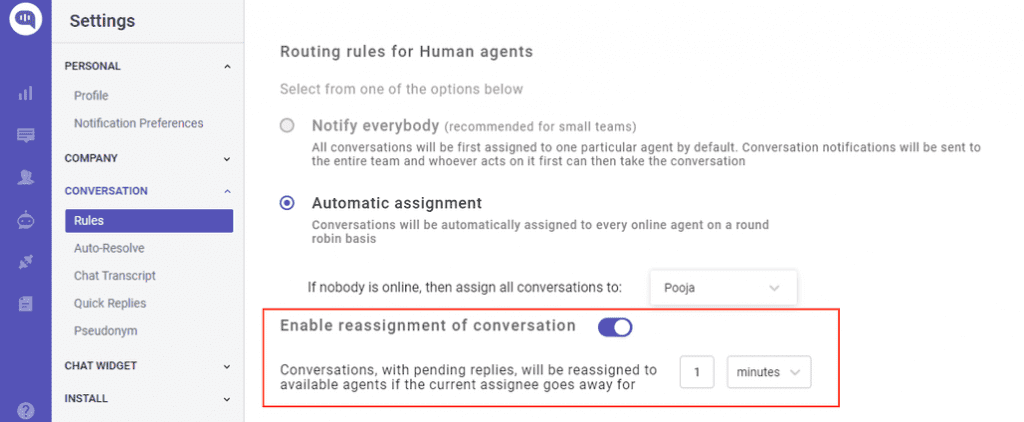Open the users icon in sidebar
This screenshot has height=422, width=1024.
[x=25, y=178]
